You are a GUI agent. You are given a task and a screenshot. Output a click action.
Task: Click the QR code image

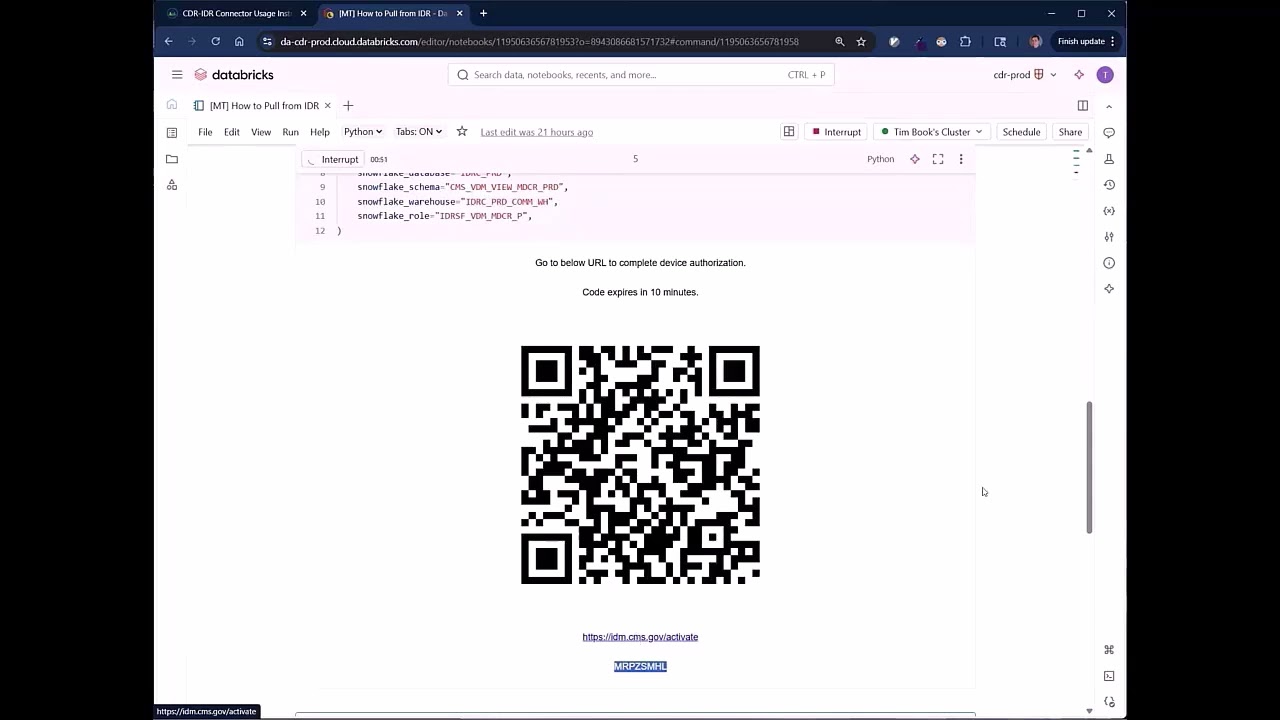640,465
